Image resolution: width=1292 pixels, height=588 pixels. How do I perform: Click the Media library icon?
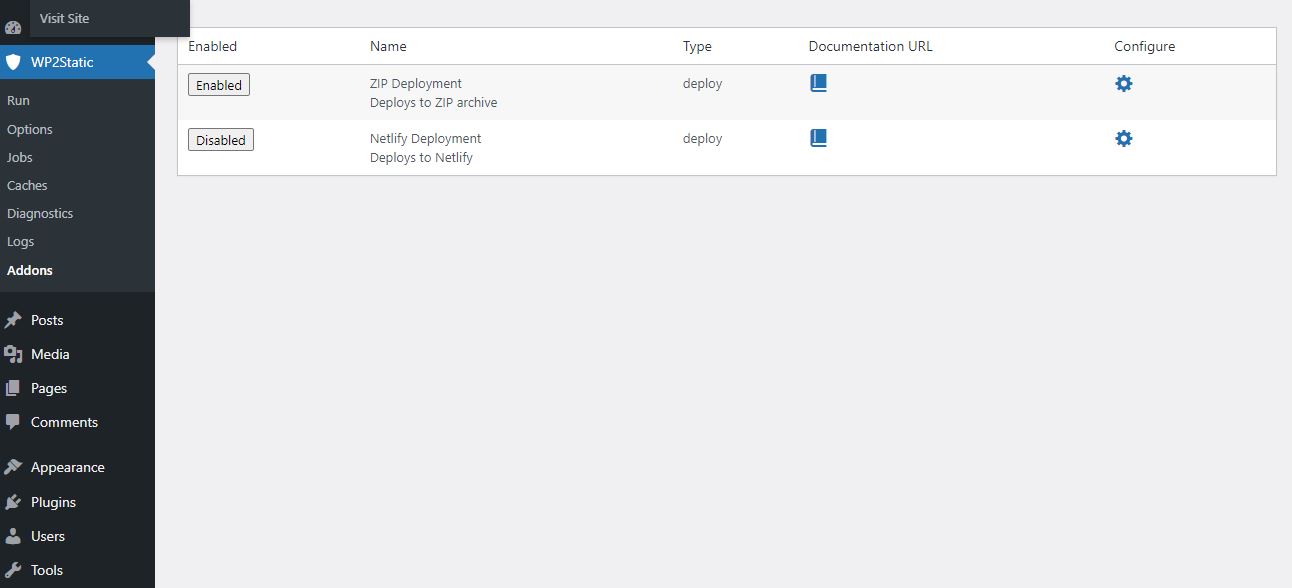(13, 354)
